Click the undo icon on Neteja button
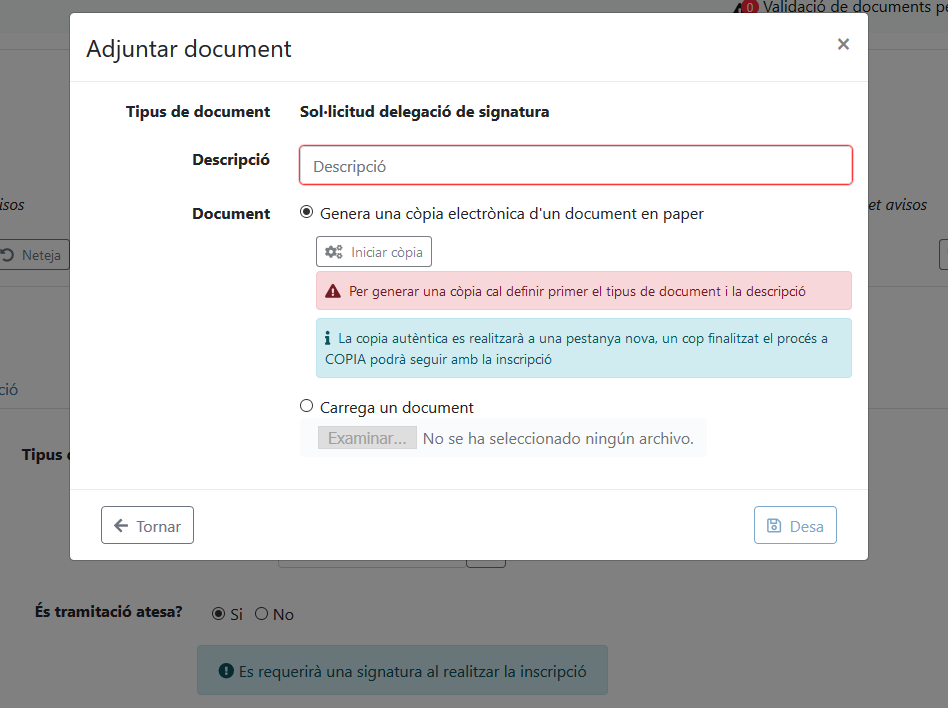Image resolution: width=948 pixels, height=708 pixels. [x=8, y=255]
